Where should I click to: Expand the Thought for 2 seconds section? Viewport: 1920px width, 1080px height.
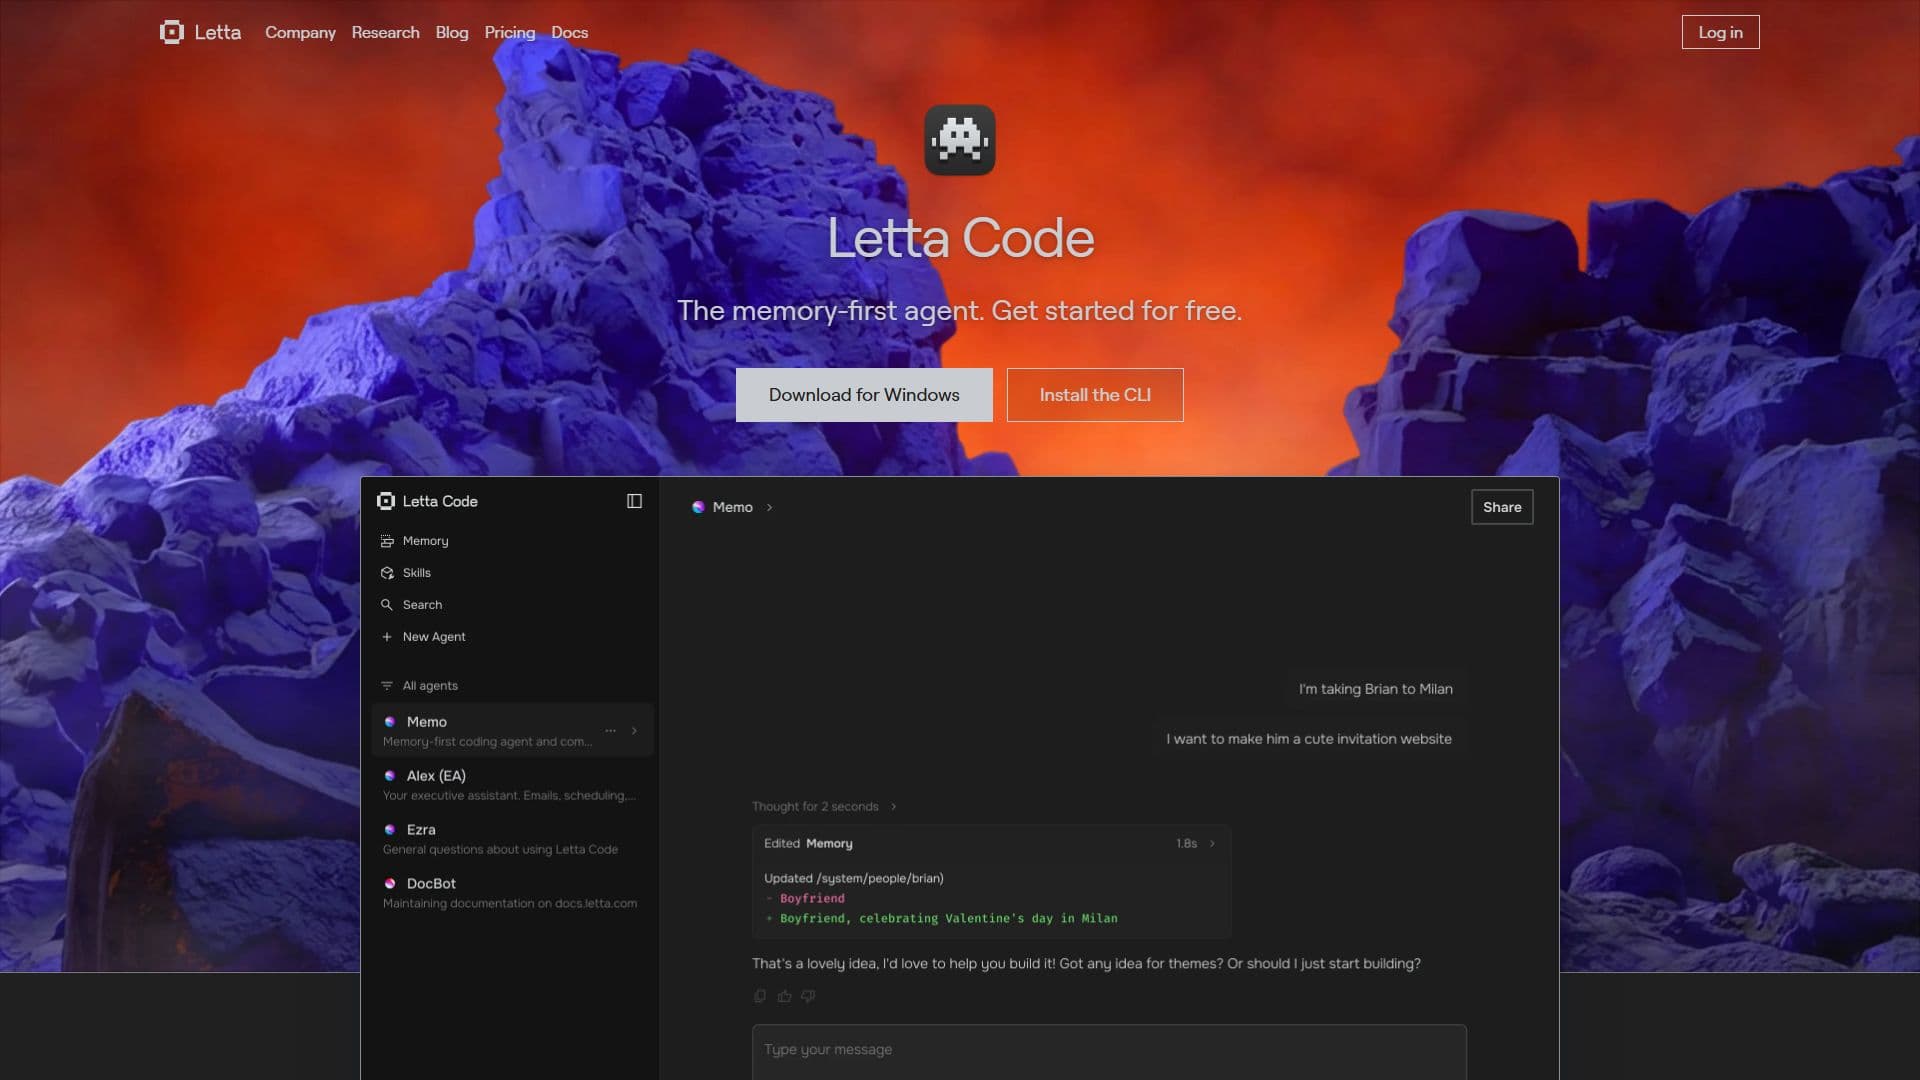click(x=893, y=807)
